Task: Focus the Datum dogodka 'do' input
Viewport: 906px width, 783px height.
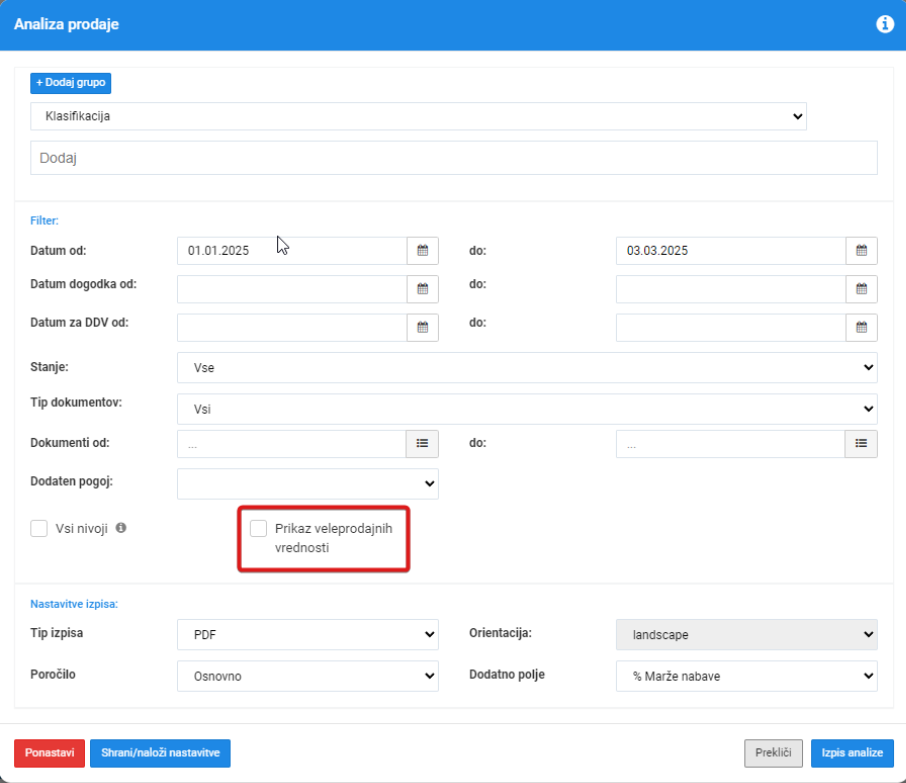Action: (x=731, y=289)
